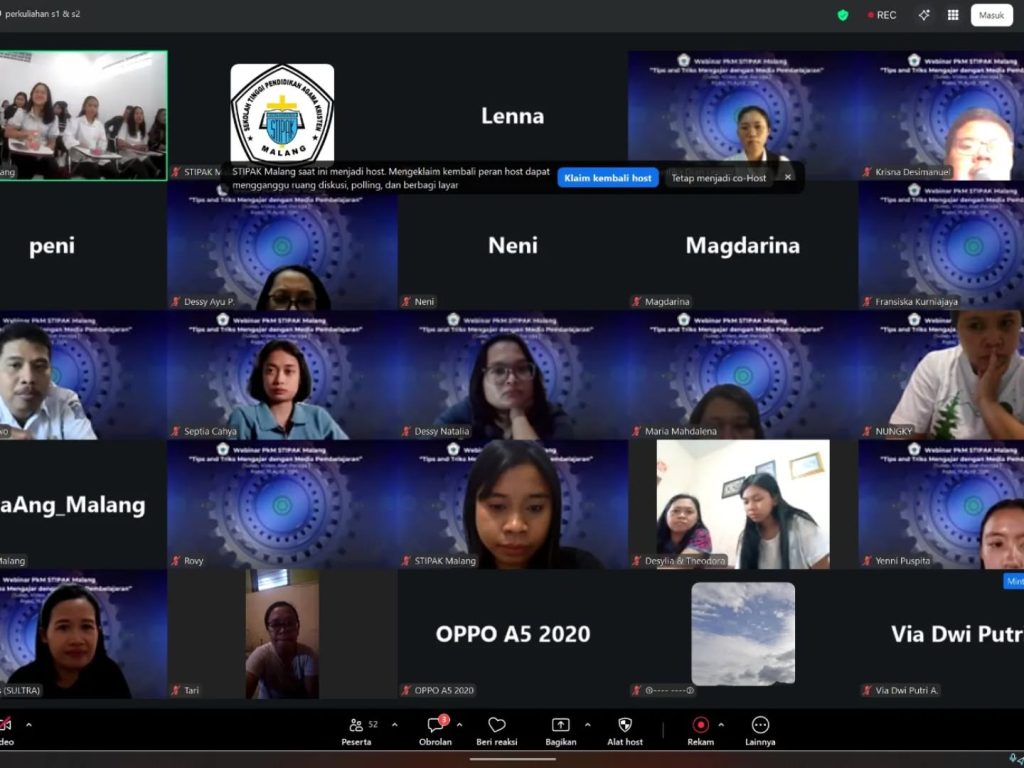The width and height of the screenshot is (1024, 768).
Task: Click the green encryption shield icon
Action: [843, 15]
